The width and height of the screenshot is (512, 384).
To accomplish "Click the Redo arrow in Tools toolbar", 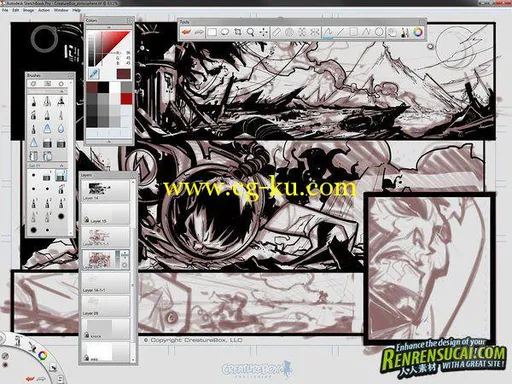I will (x=199, y=32).
